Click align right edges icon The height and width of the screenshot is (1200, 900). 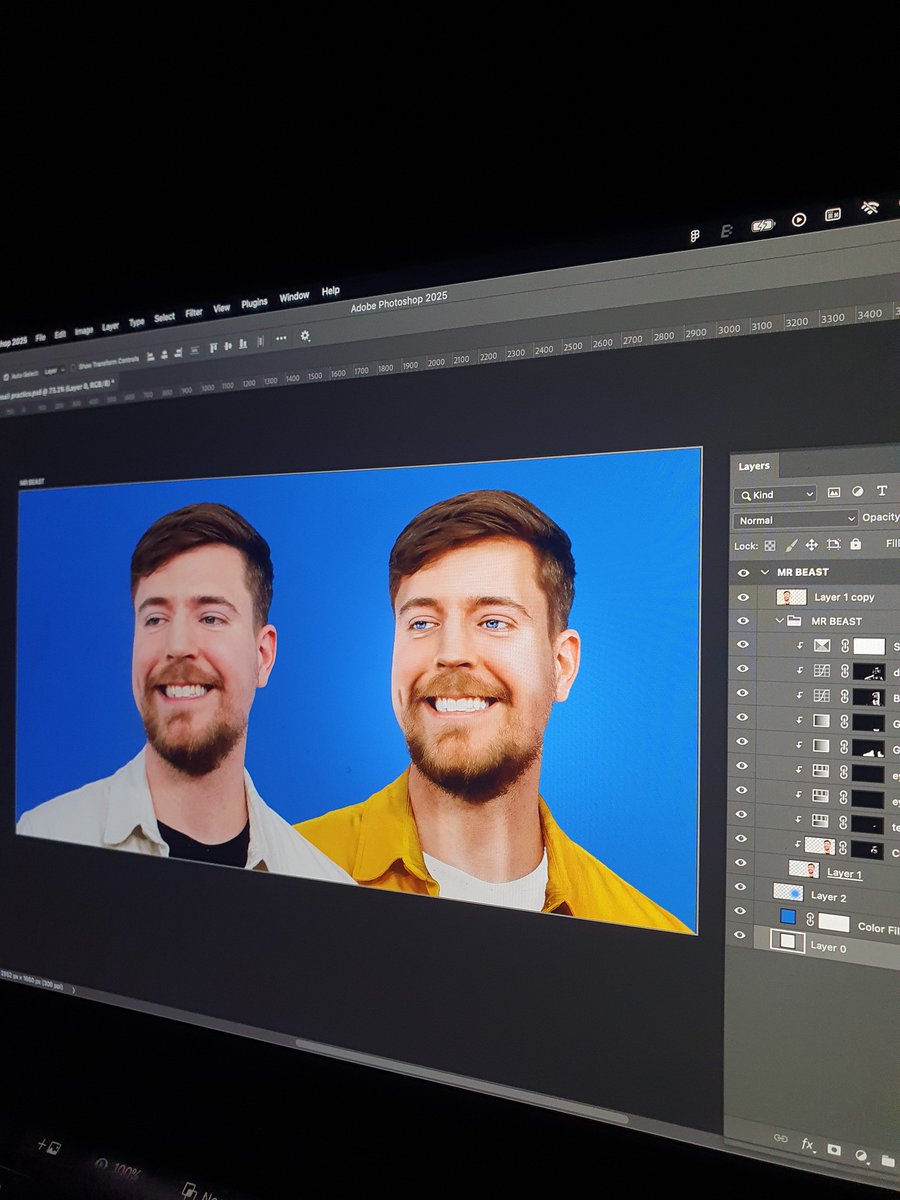coord(178,353)
